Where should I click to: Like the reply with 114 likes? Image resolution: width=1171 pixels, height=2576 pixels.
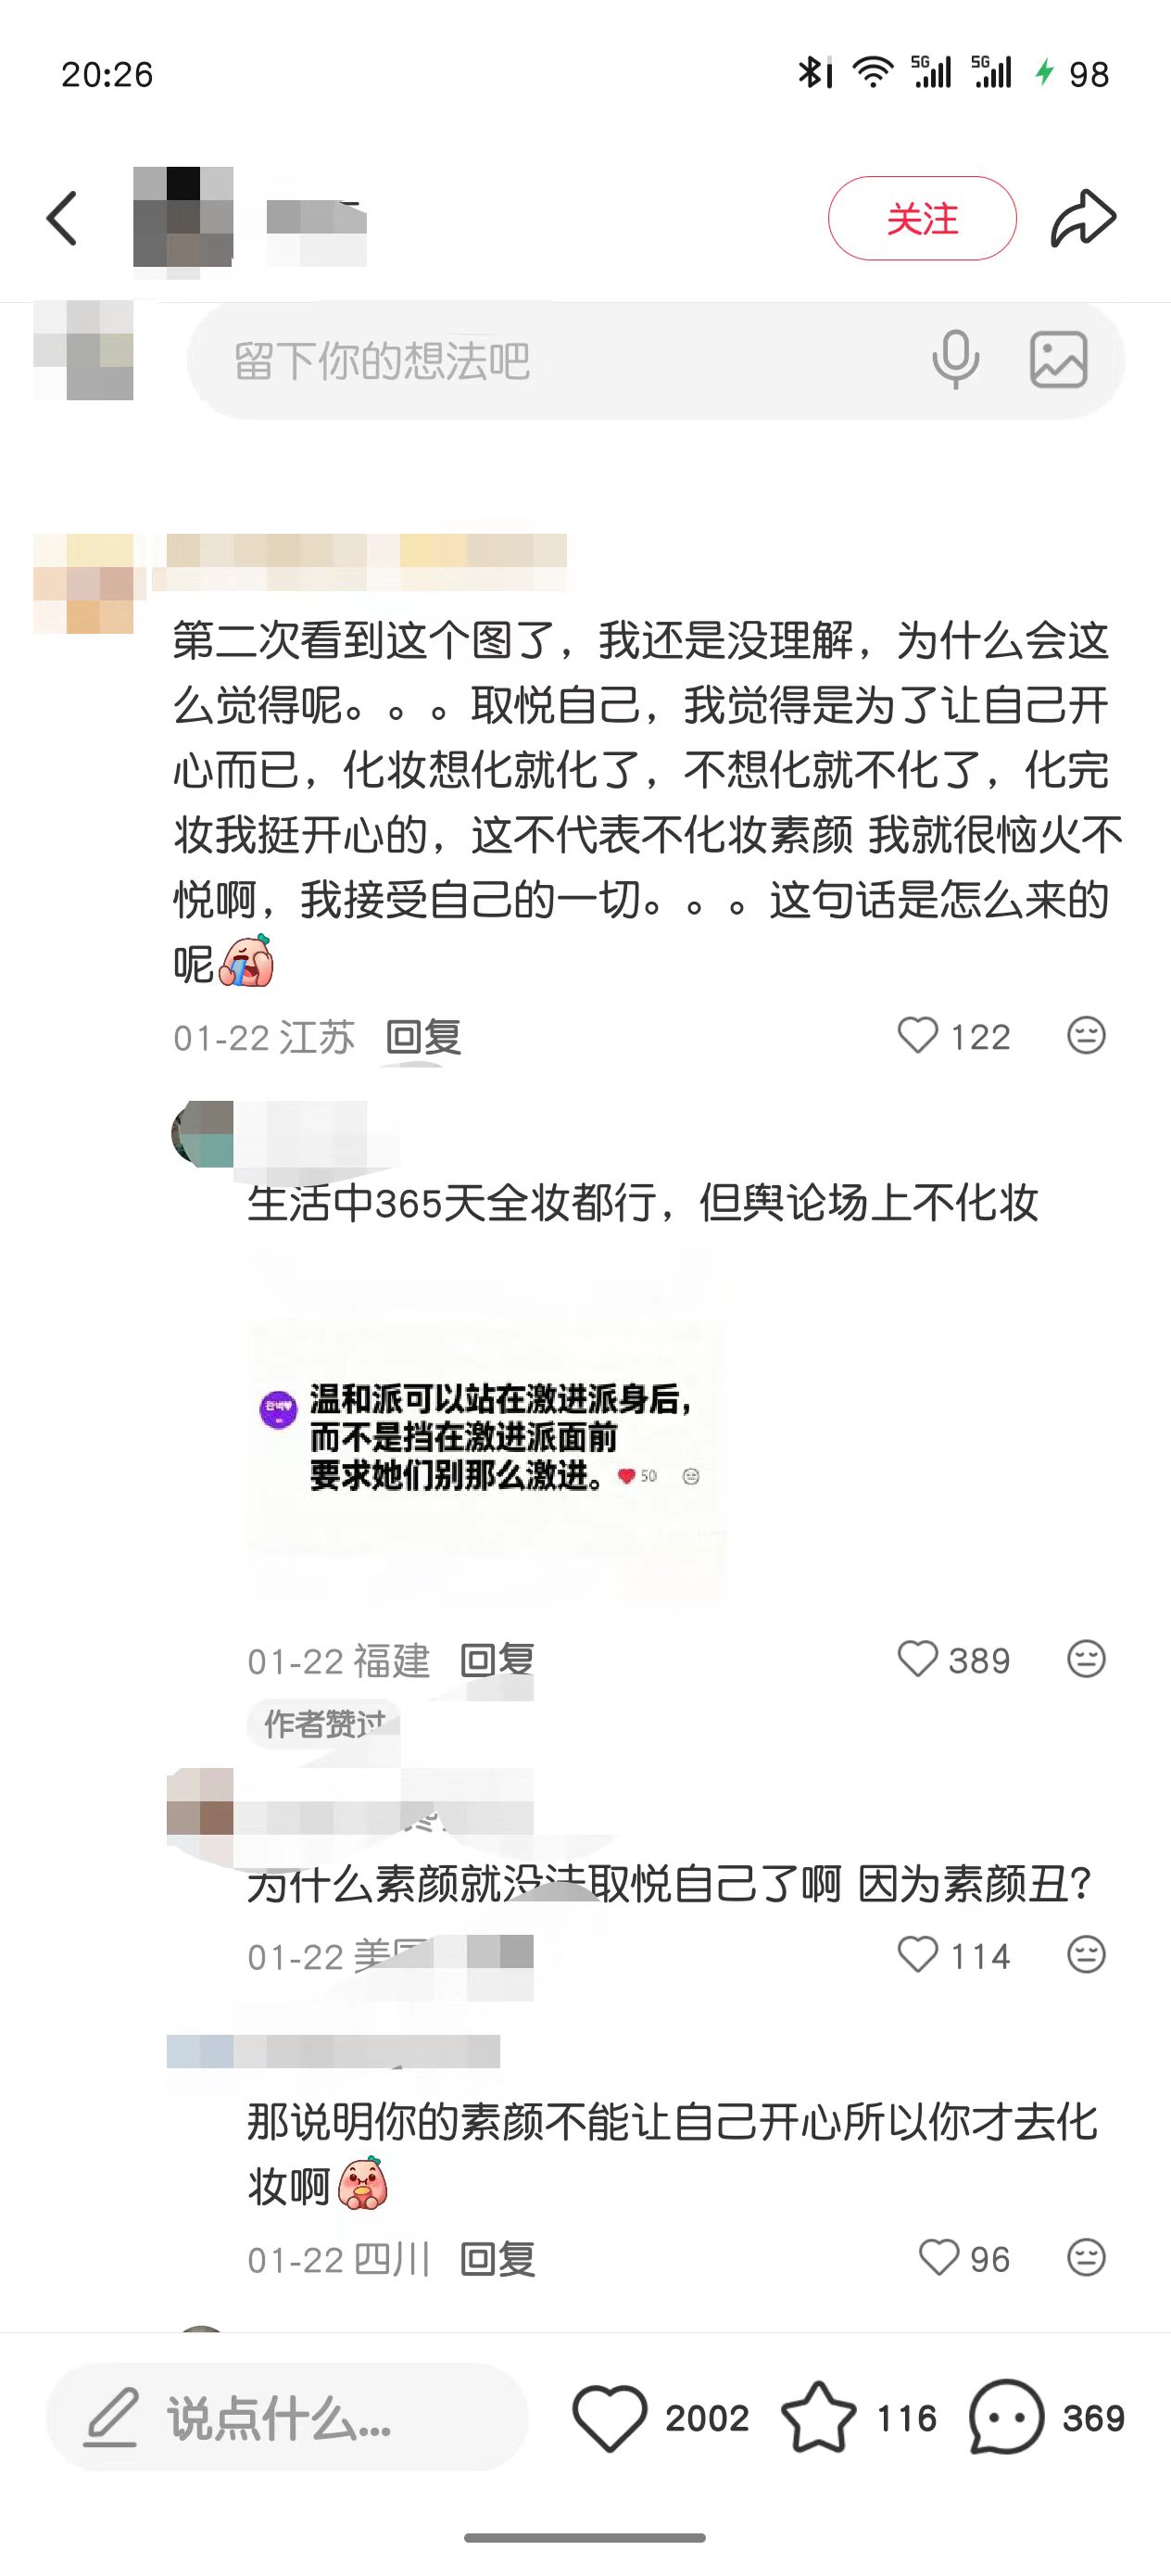pos(917,1954)
